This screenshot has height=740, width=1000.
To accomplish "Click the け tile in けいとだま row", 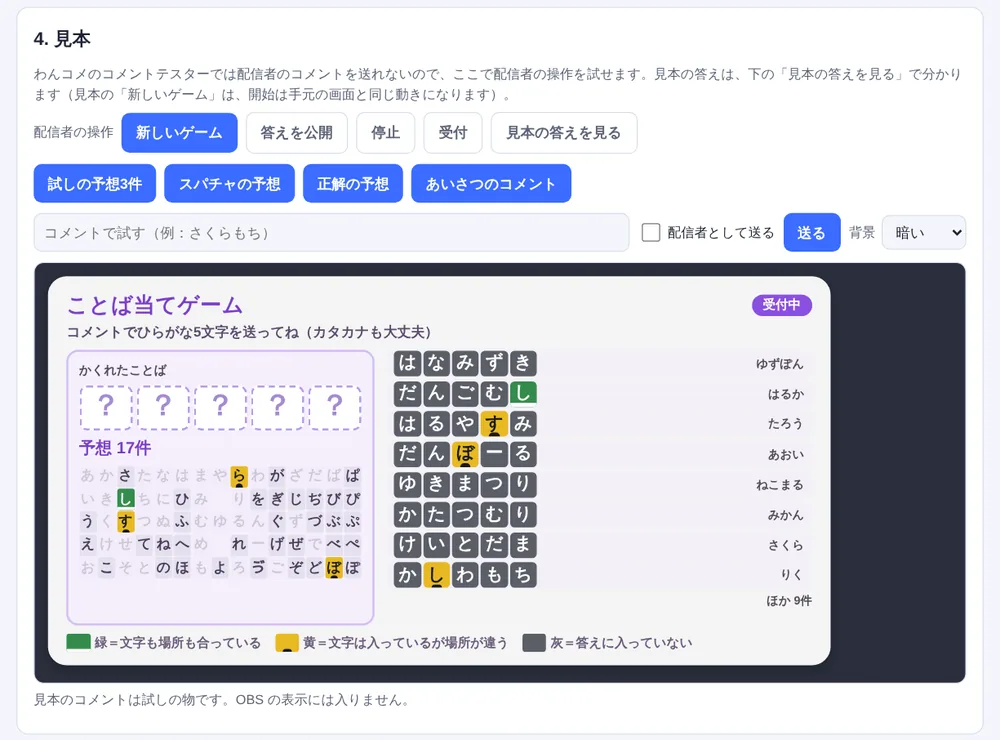I will 407,545.
